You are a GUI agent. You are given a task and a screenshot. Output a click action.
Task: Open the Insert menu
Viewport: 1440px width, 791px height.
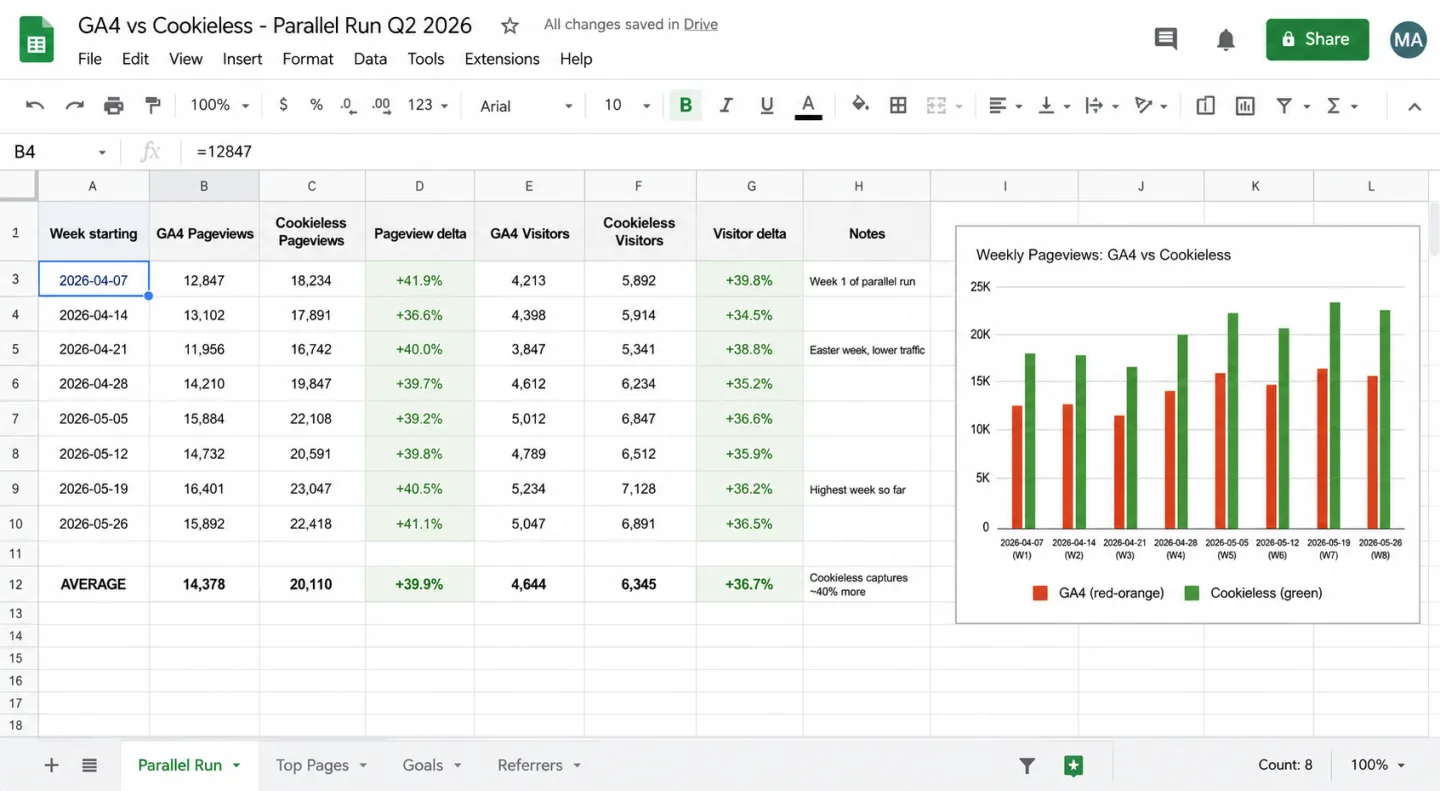(x=242, y=59)
